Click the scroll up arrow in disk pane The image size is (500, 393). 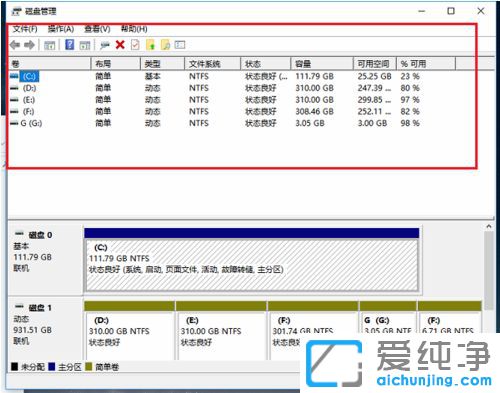click(x=489, y=226)
